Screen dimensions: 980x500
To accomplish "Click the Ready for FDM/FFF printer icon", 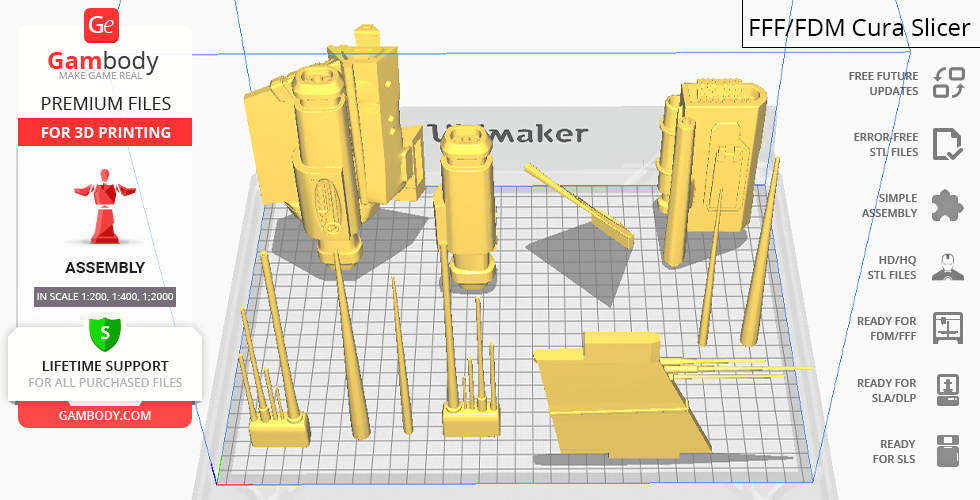I will (x=947, y=328).
